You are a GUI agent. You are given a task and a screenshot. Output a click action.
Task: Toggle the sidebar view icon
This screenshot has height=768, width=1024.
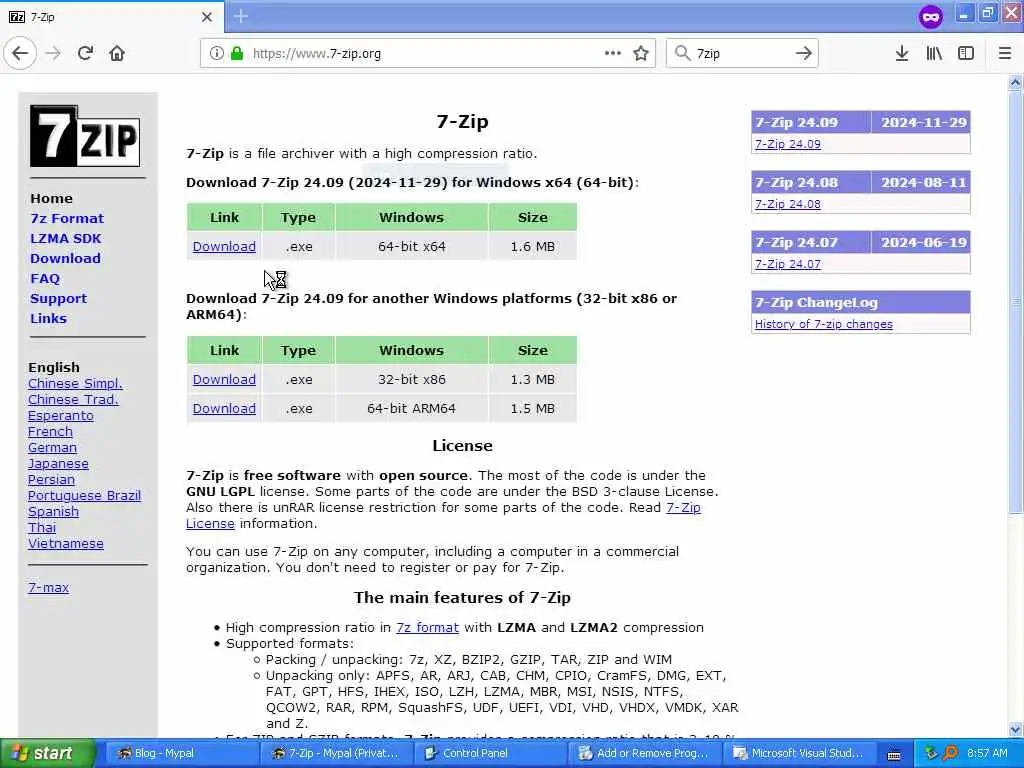pos(966,54)
